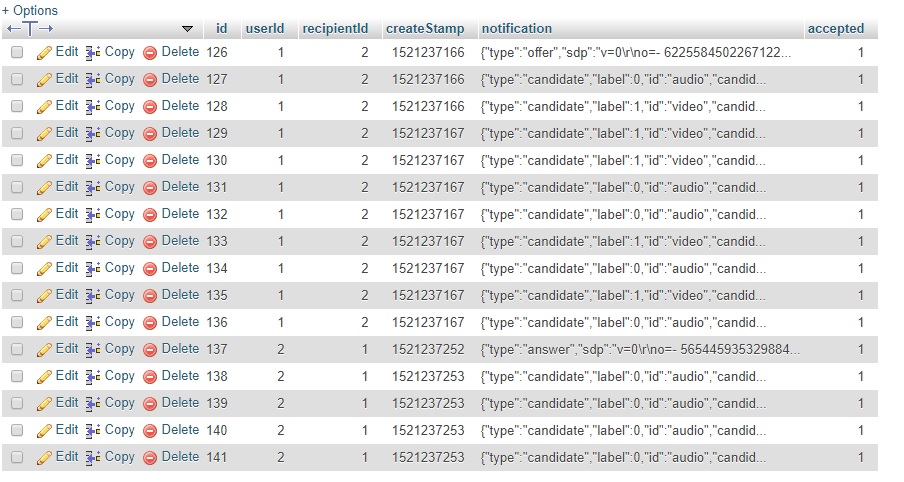Click the red Delete icon in row 131
The image size is (904, 482).
pos(150,189)
